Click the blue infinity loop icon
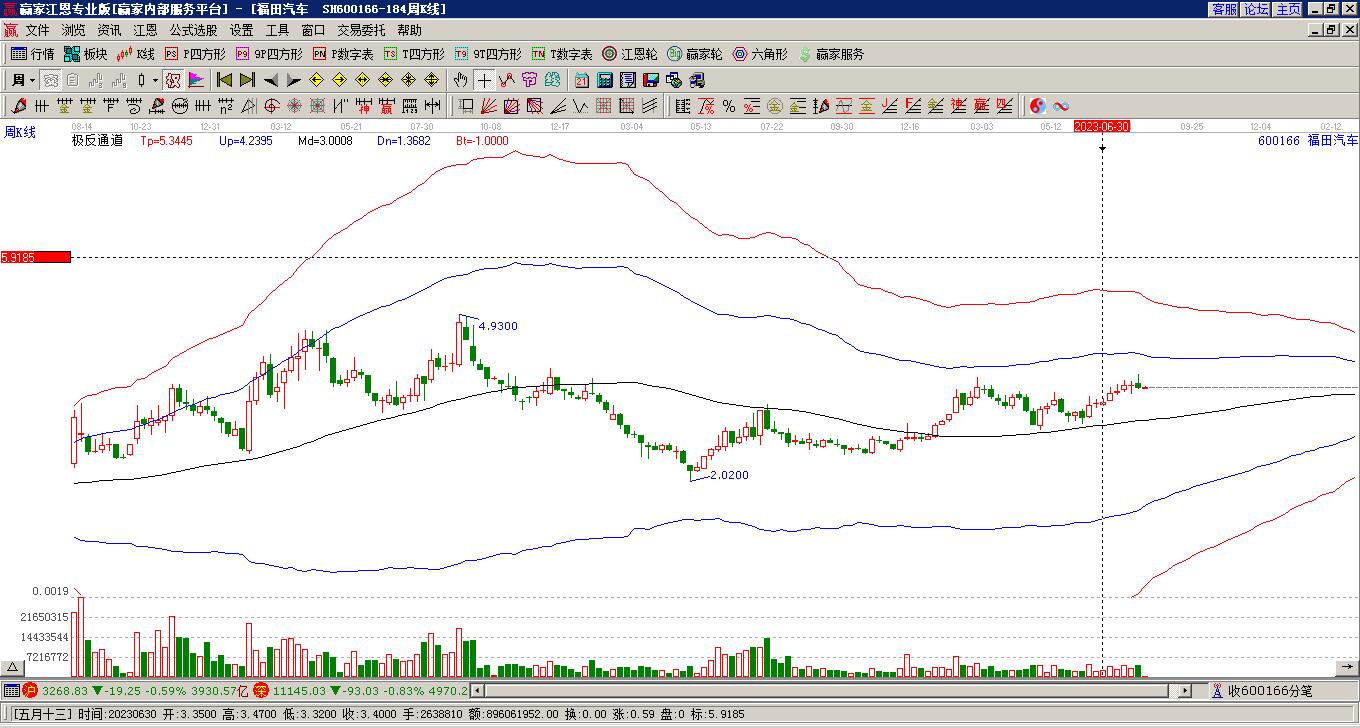The width and height of the screenshot is (1360, 728). tap(1061, 106)
